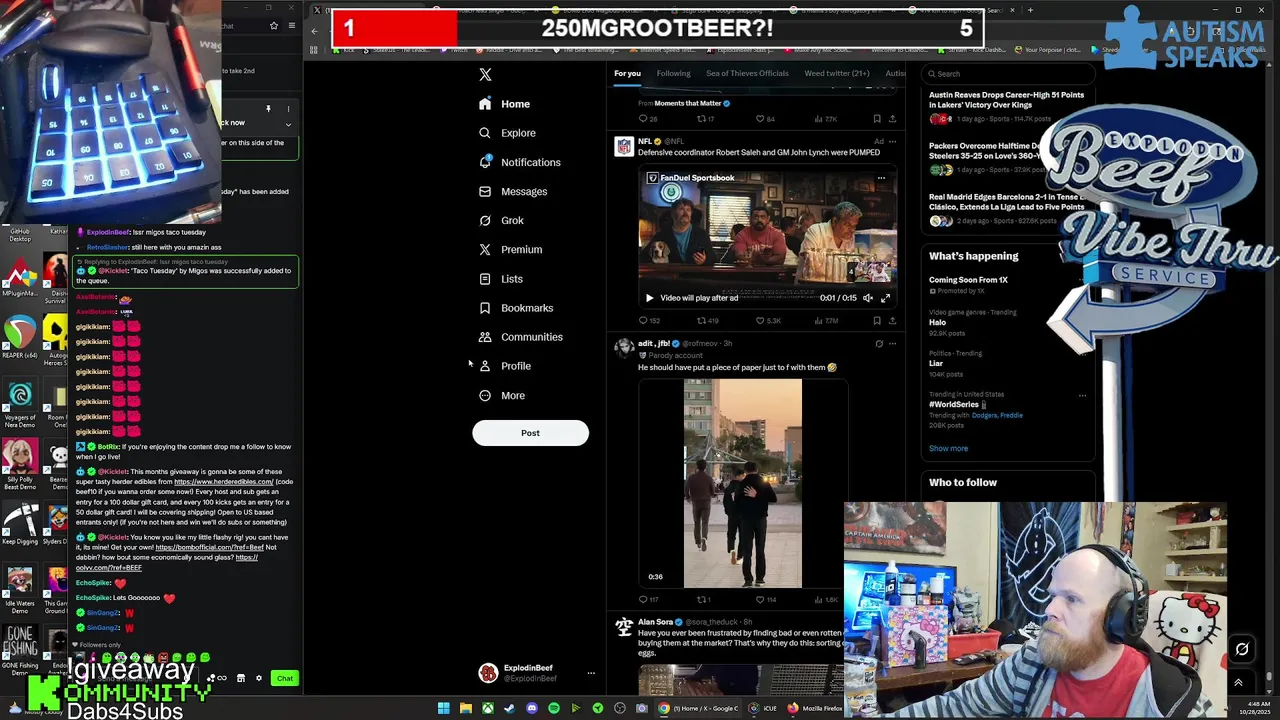The width and height of the screenshot is (1280, 720).
Task: Open the adit, jfb! walking video thumbnail
Action: 743,483
